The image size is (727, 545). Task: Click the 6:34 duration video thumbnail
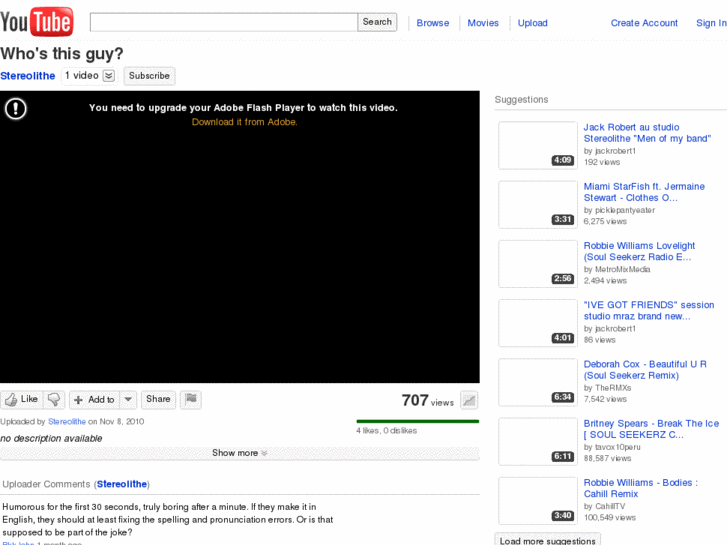[x=538, y=382]
